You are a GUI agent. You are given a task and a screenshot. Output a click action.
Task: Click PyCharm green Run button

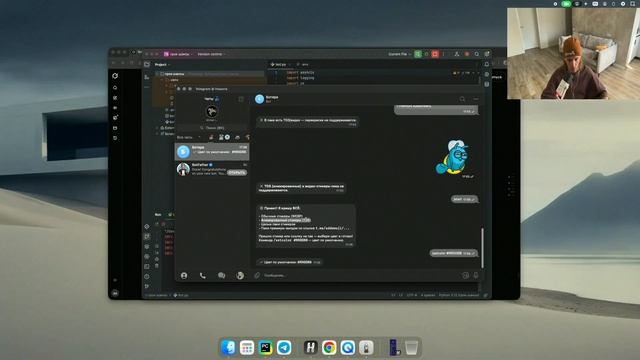418,54
